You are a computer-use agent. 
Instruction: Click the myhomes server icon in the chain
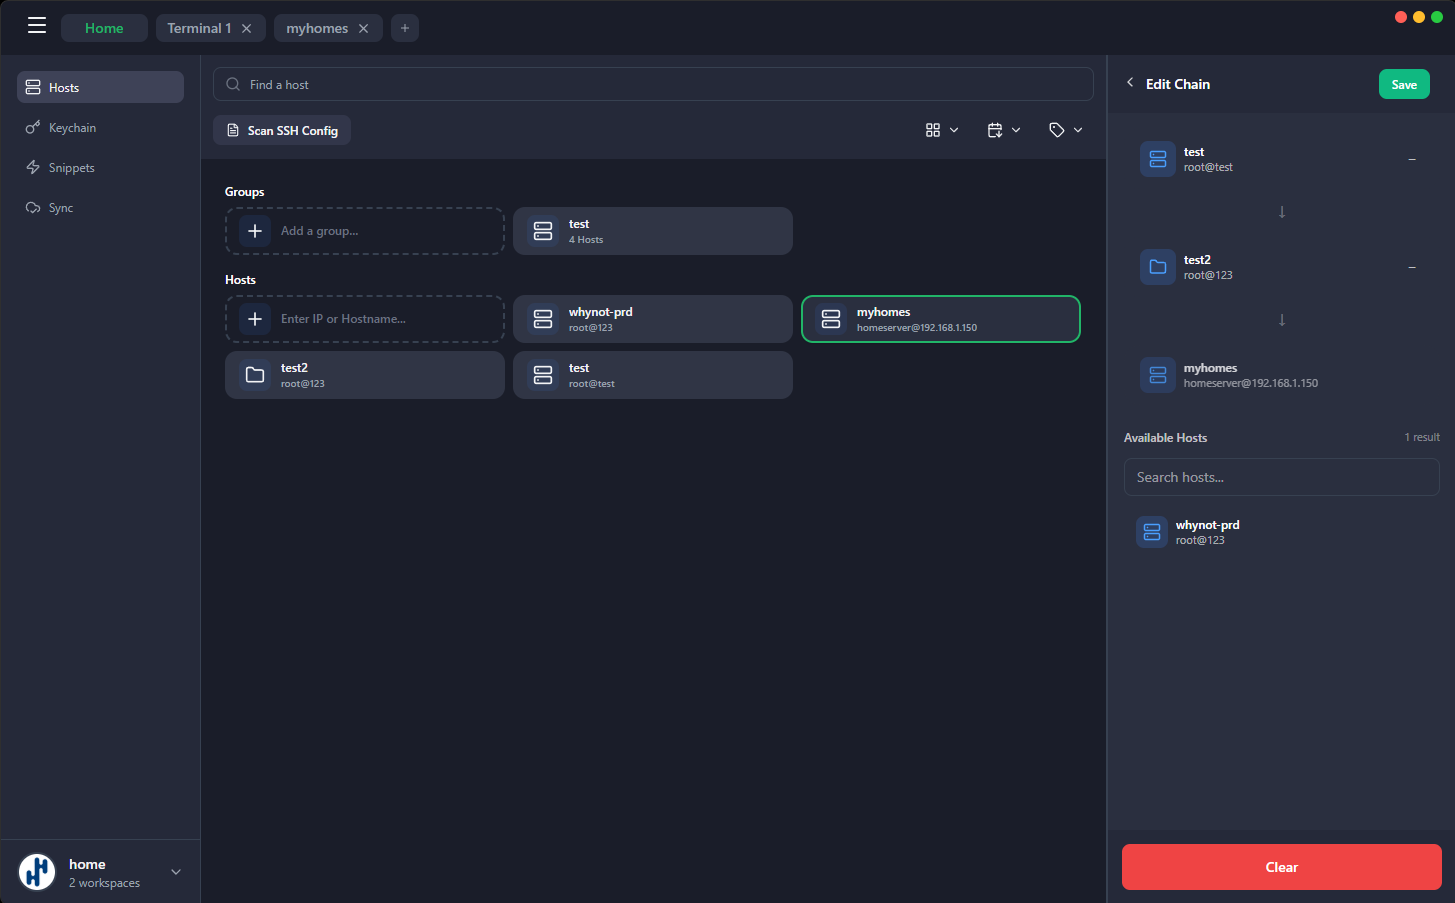[x=1157, y=375]
